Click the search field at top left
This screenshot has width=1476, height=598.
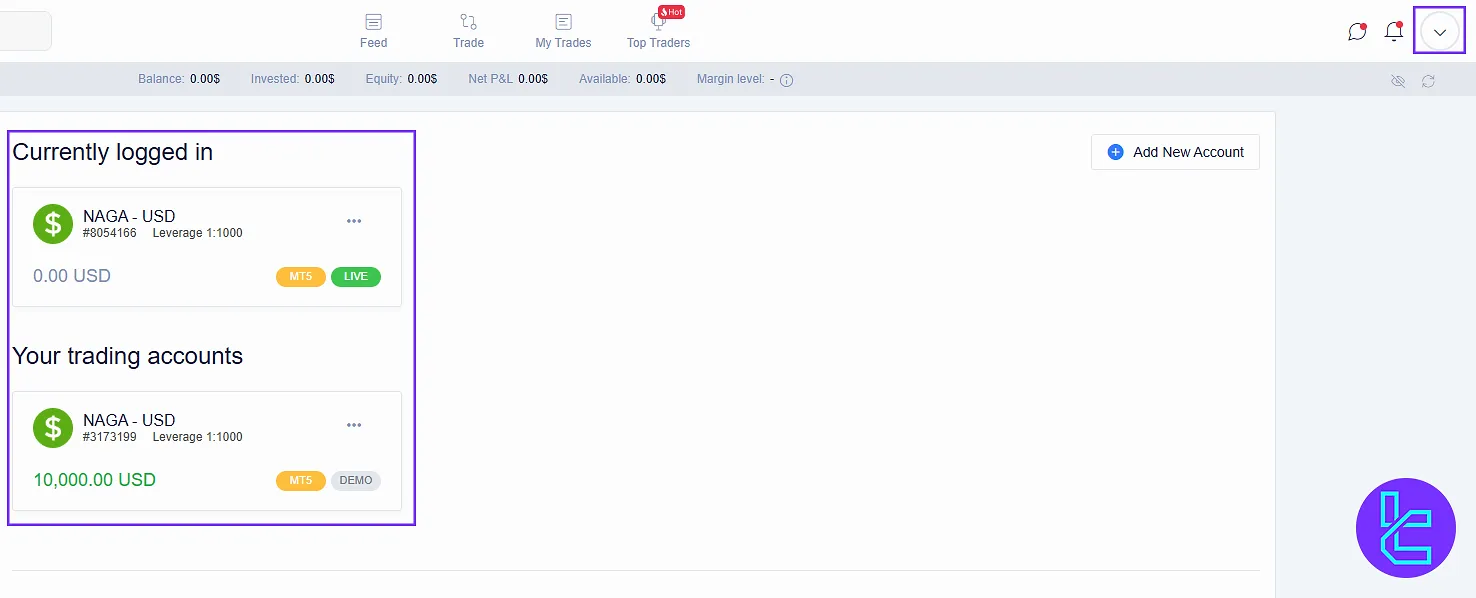pos(24,31)
